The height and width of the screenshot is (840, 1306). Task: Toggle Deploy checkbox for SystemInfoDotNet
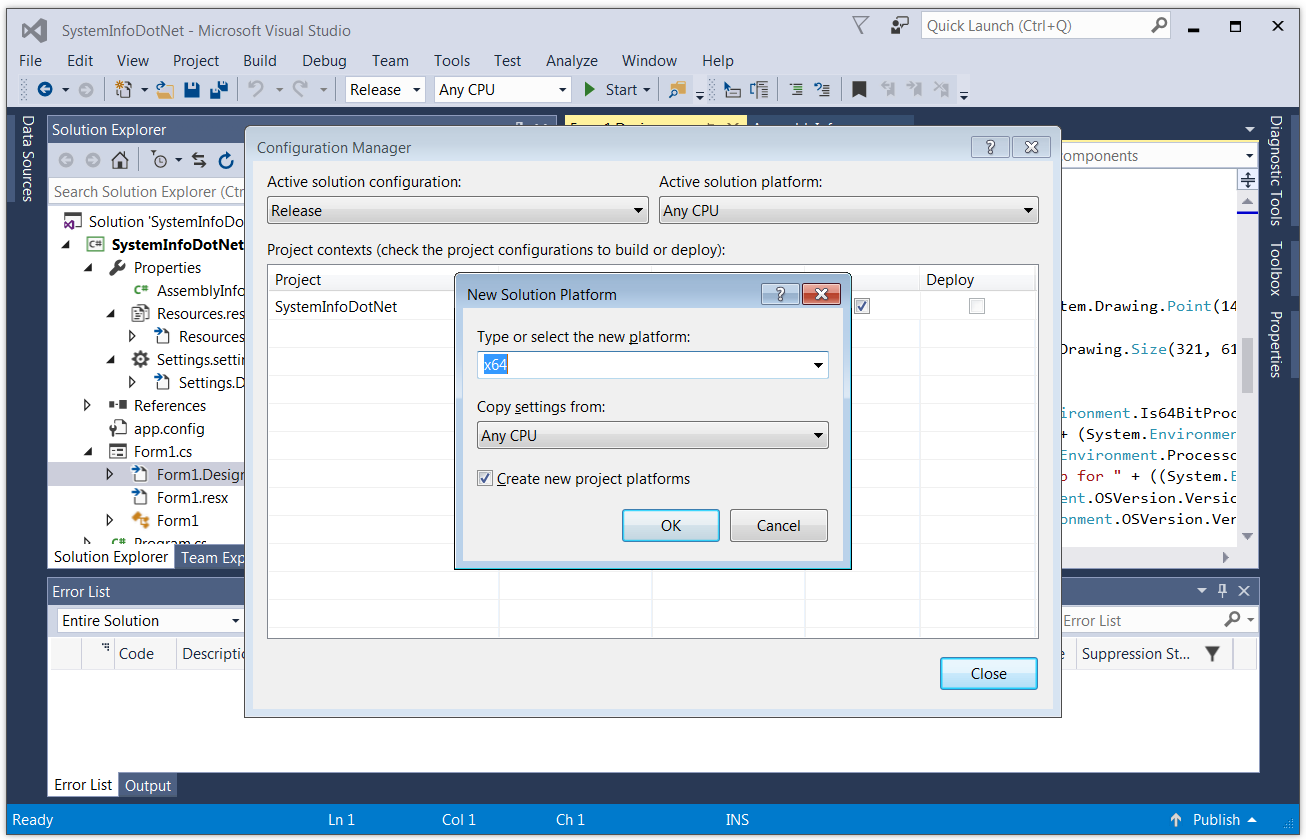[977, 307]
